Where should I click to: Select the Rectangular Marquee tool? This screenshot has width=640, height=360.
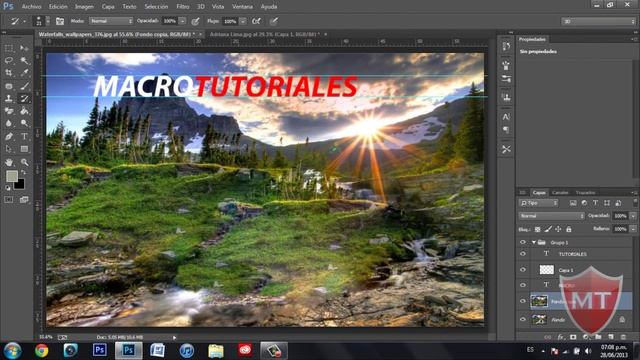[x=9, y=49]
